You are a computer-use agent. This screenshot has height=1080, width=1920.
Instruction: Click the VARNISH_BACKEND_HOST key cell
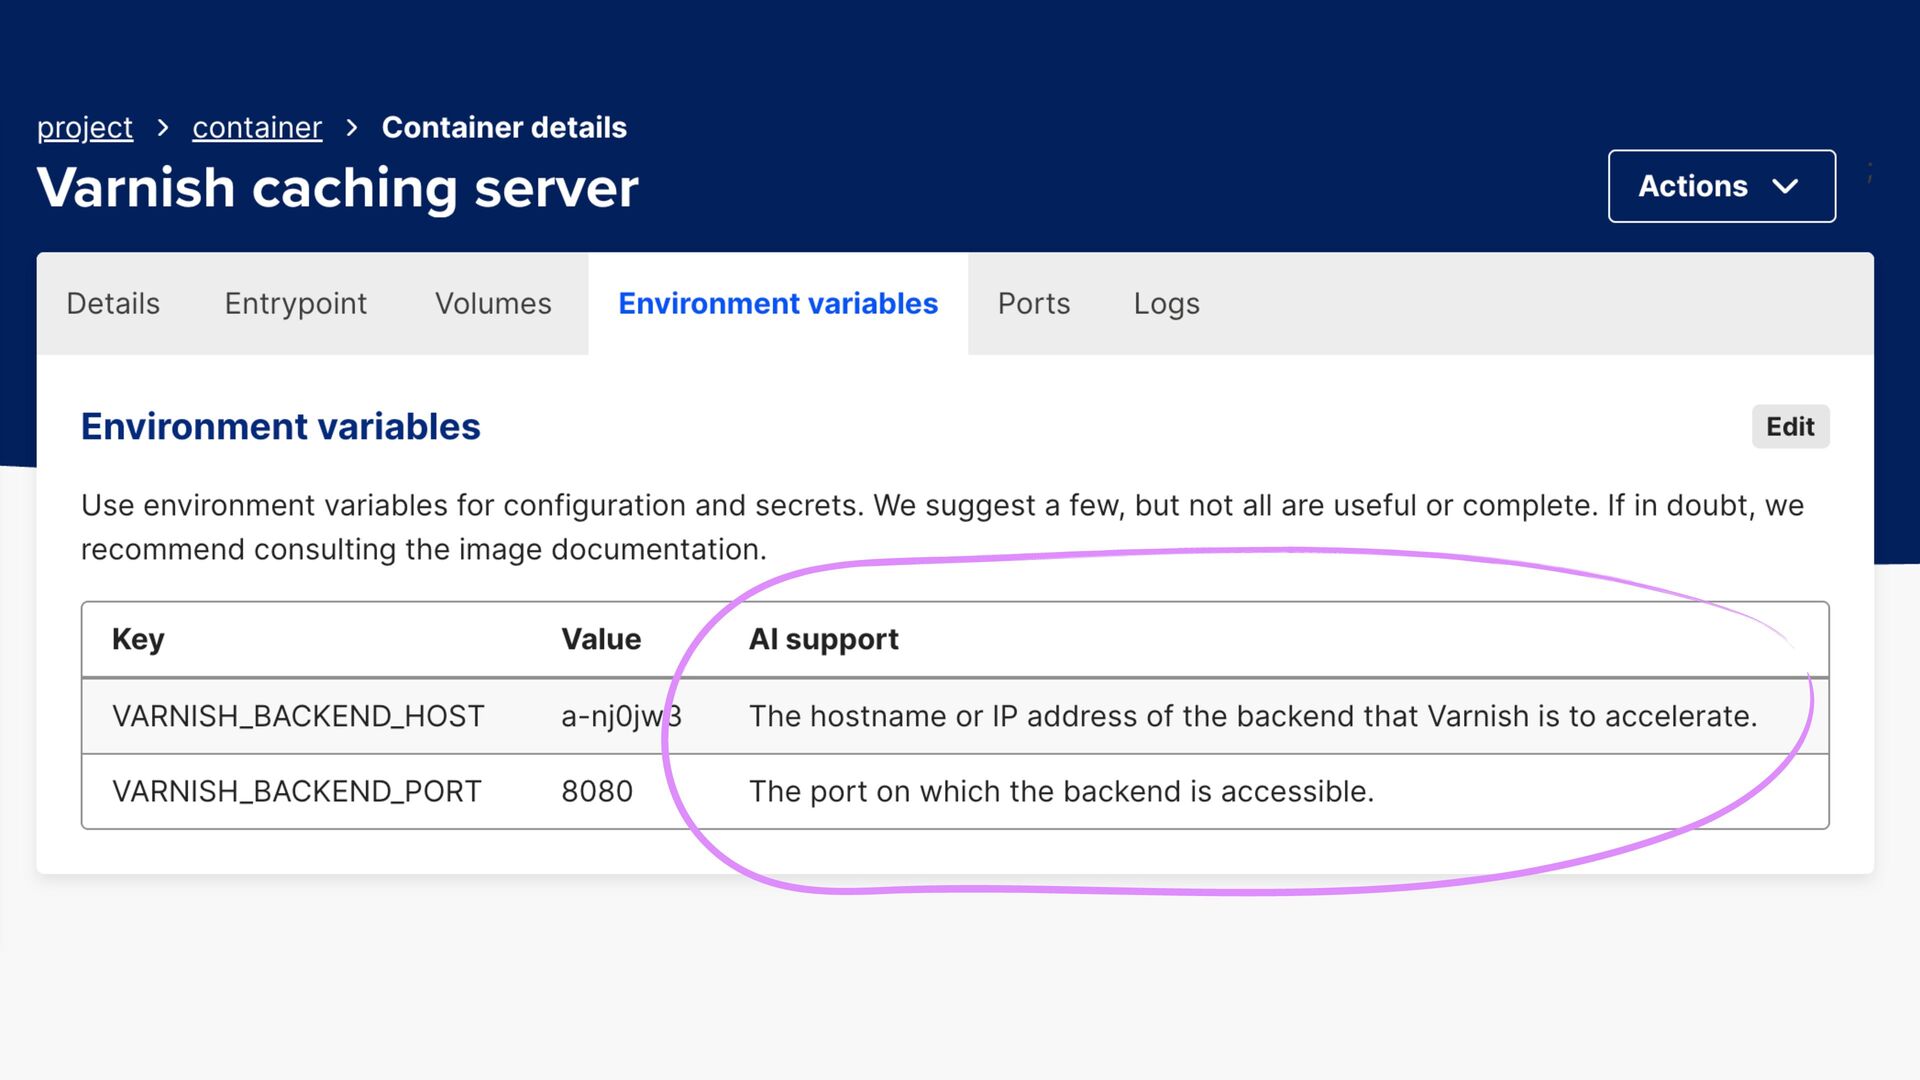tap(298, 716)
